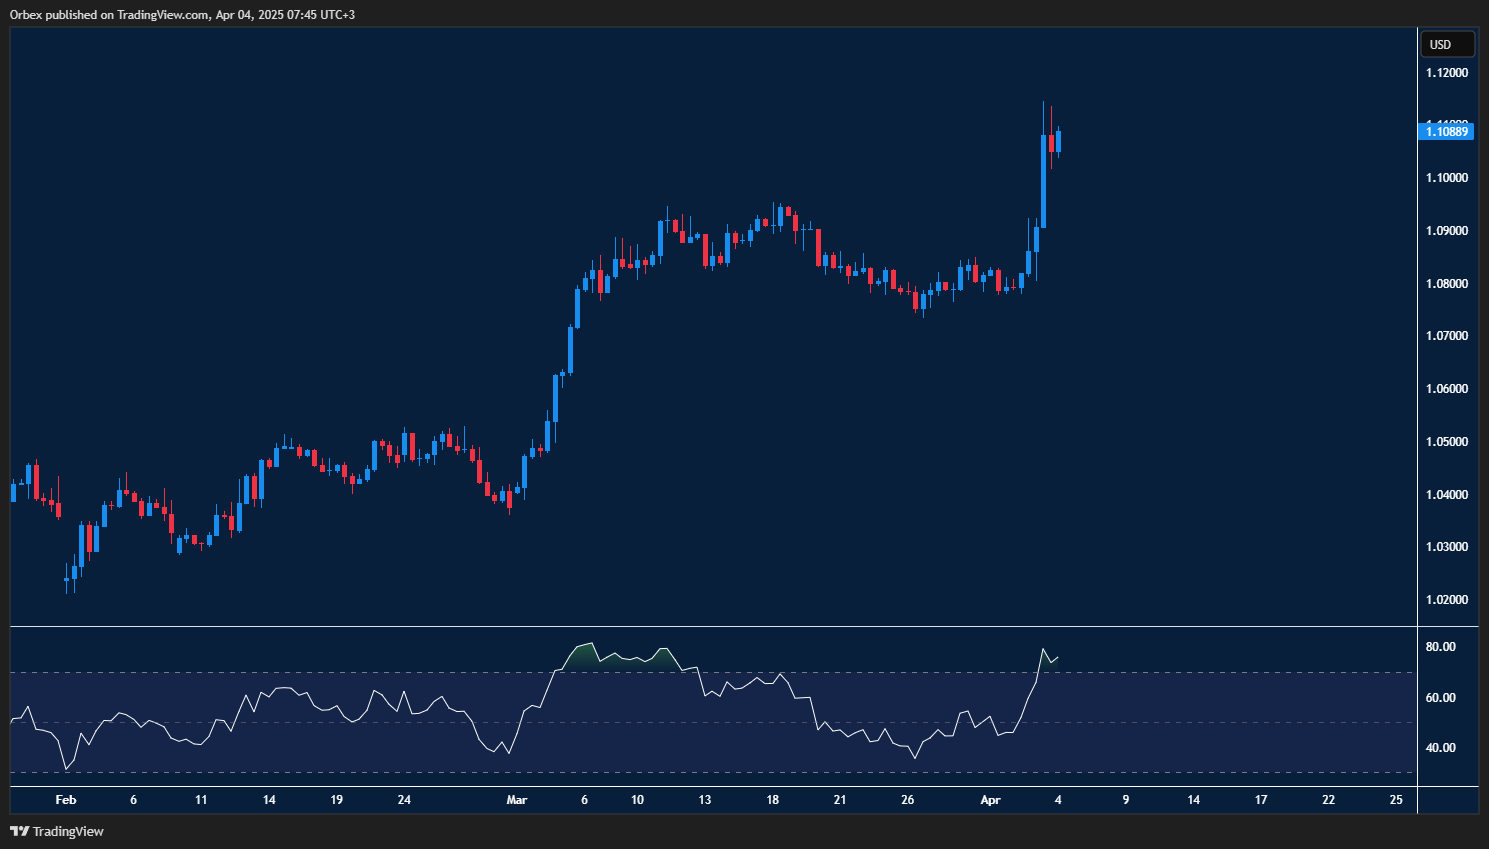Select the highlighted 1.10889 price label
This screenshot has height=849, width=1489.
1445,131
